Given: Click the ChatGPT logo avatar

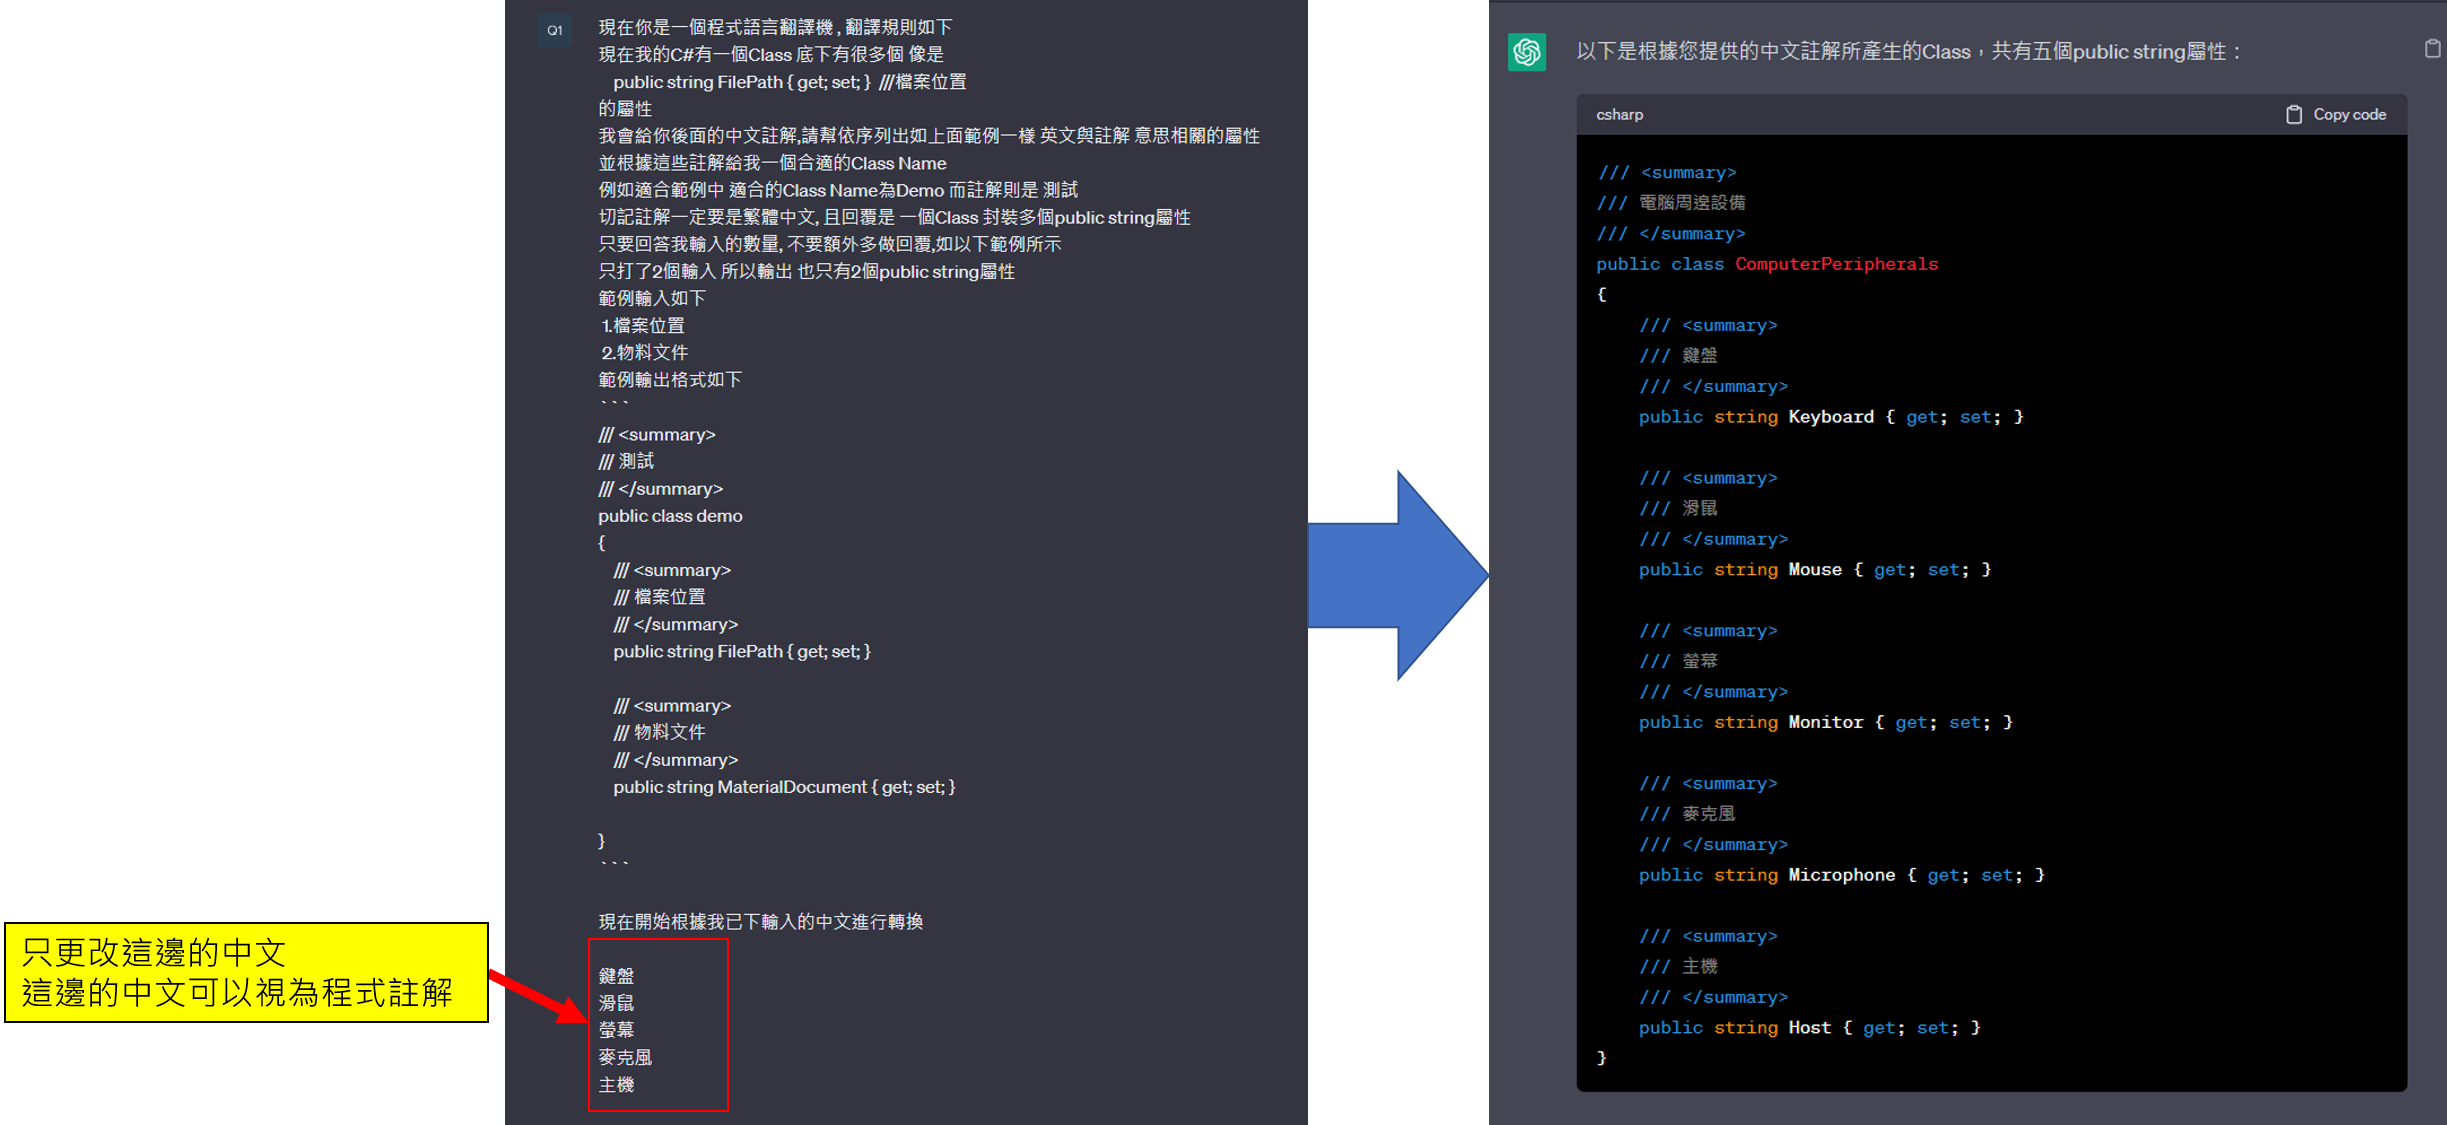Looking at the screenshot, I should (x=1526, y=52).
